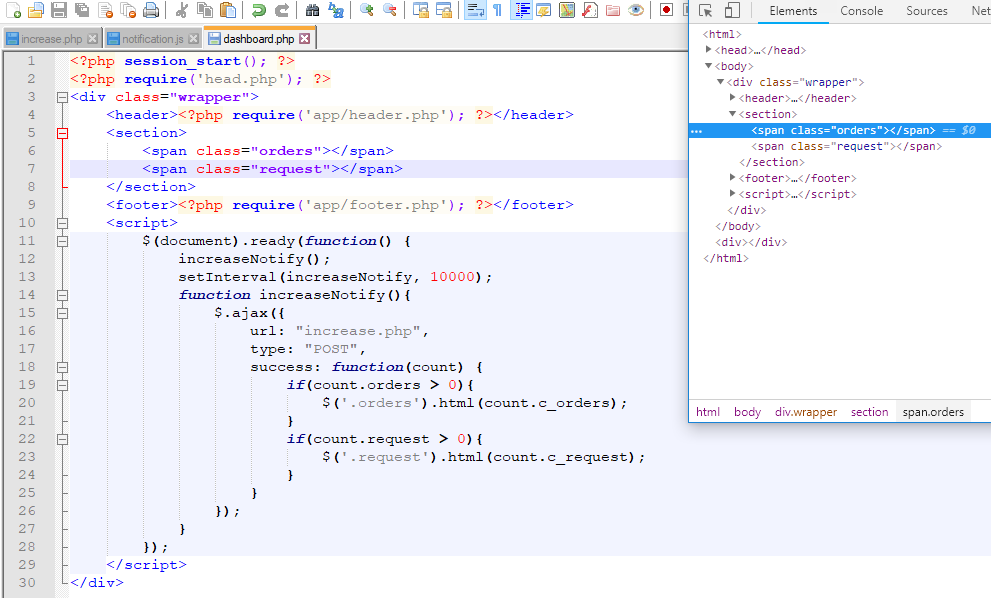Toggle the device toolbar in DevTools

click(x=732, y=11)
